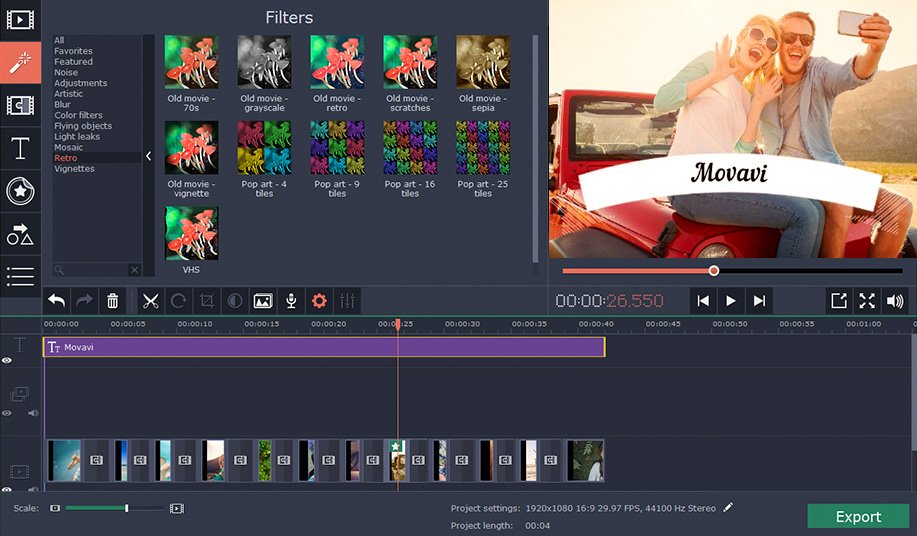Rotate the selected clip

[x=178, y=301]
